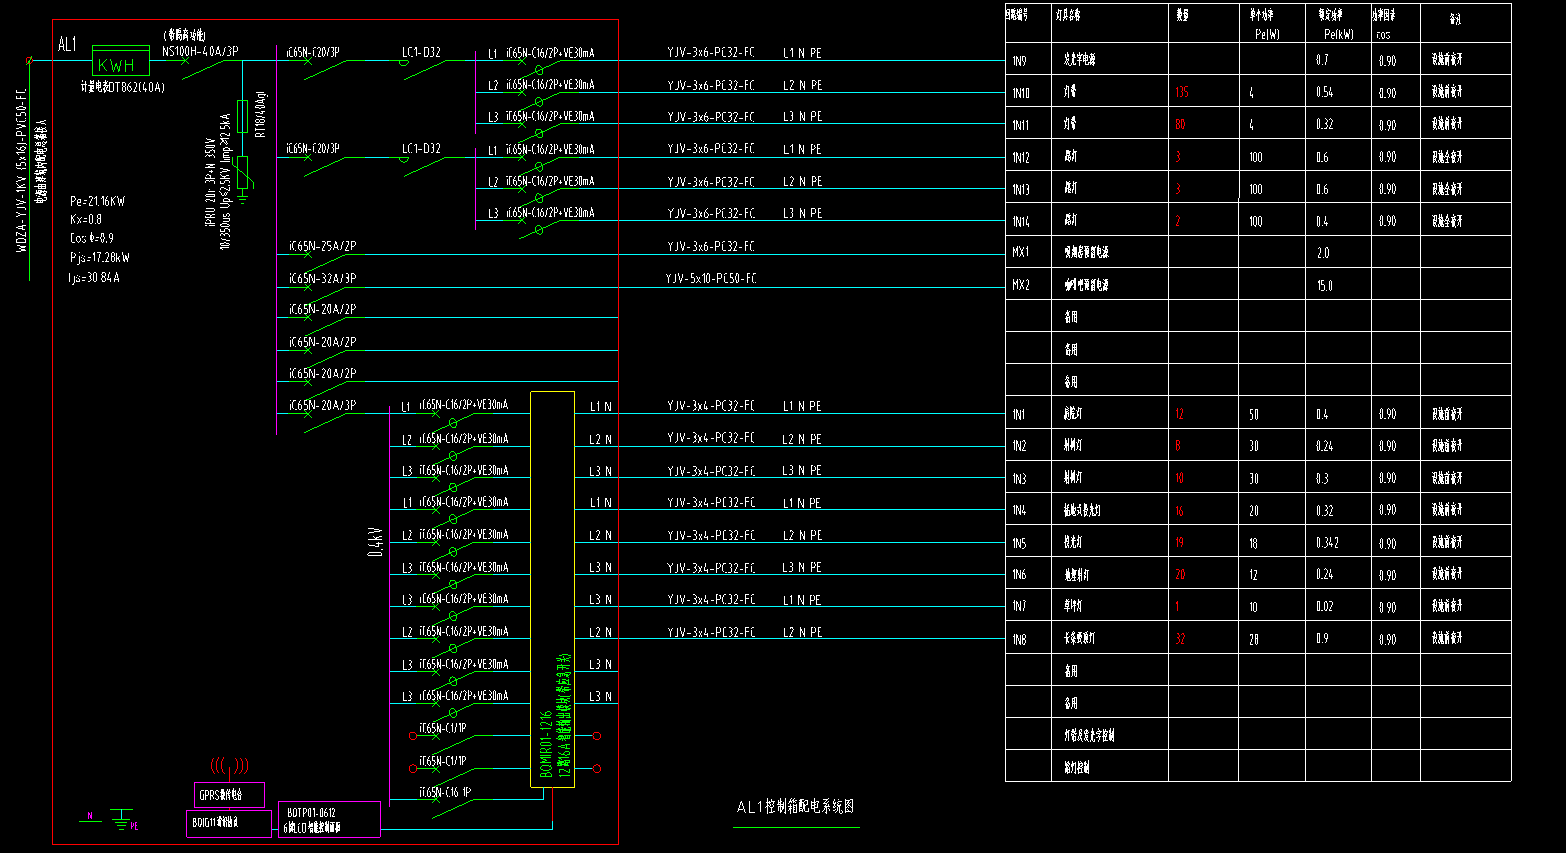Select the BDTP01-0612 LCD controller box

pos(329,819)
